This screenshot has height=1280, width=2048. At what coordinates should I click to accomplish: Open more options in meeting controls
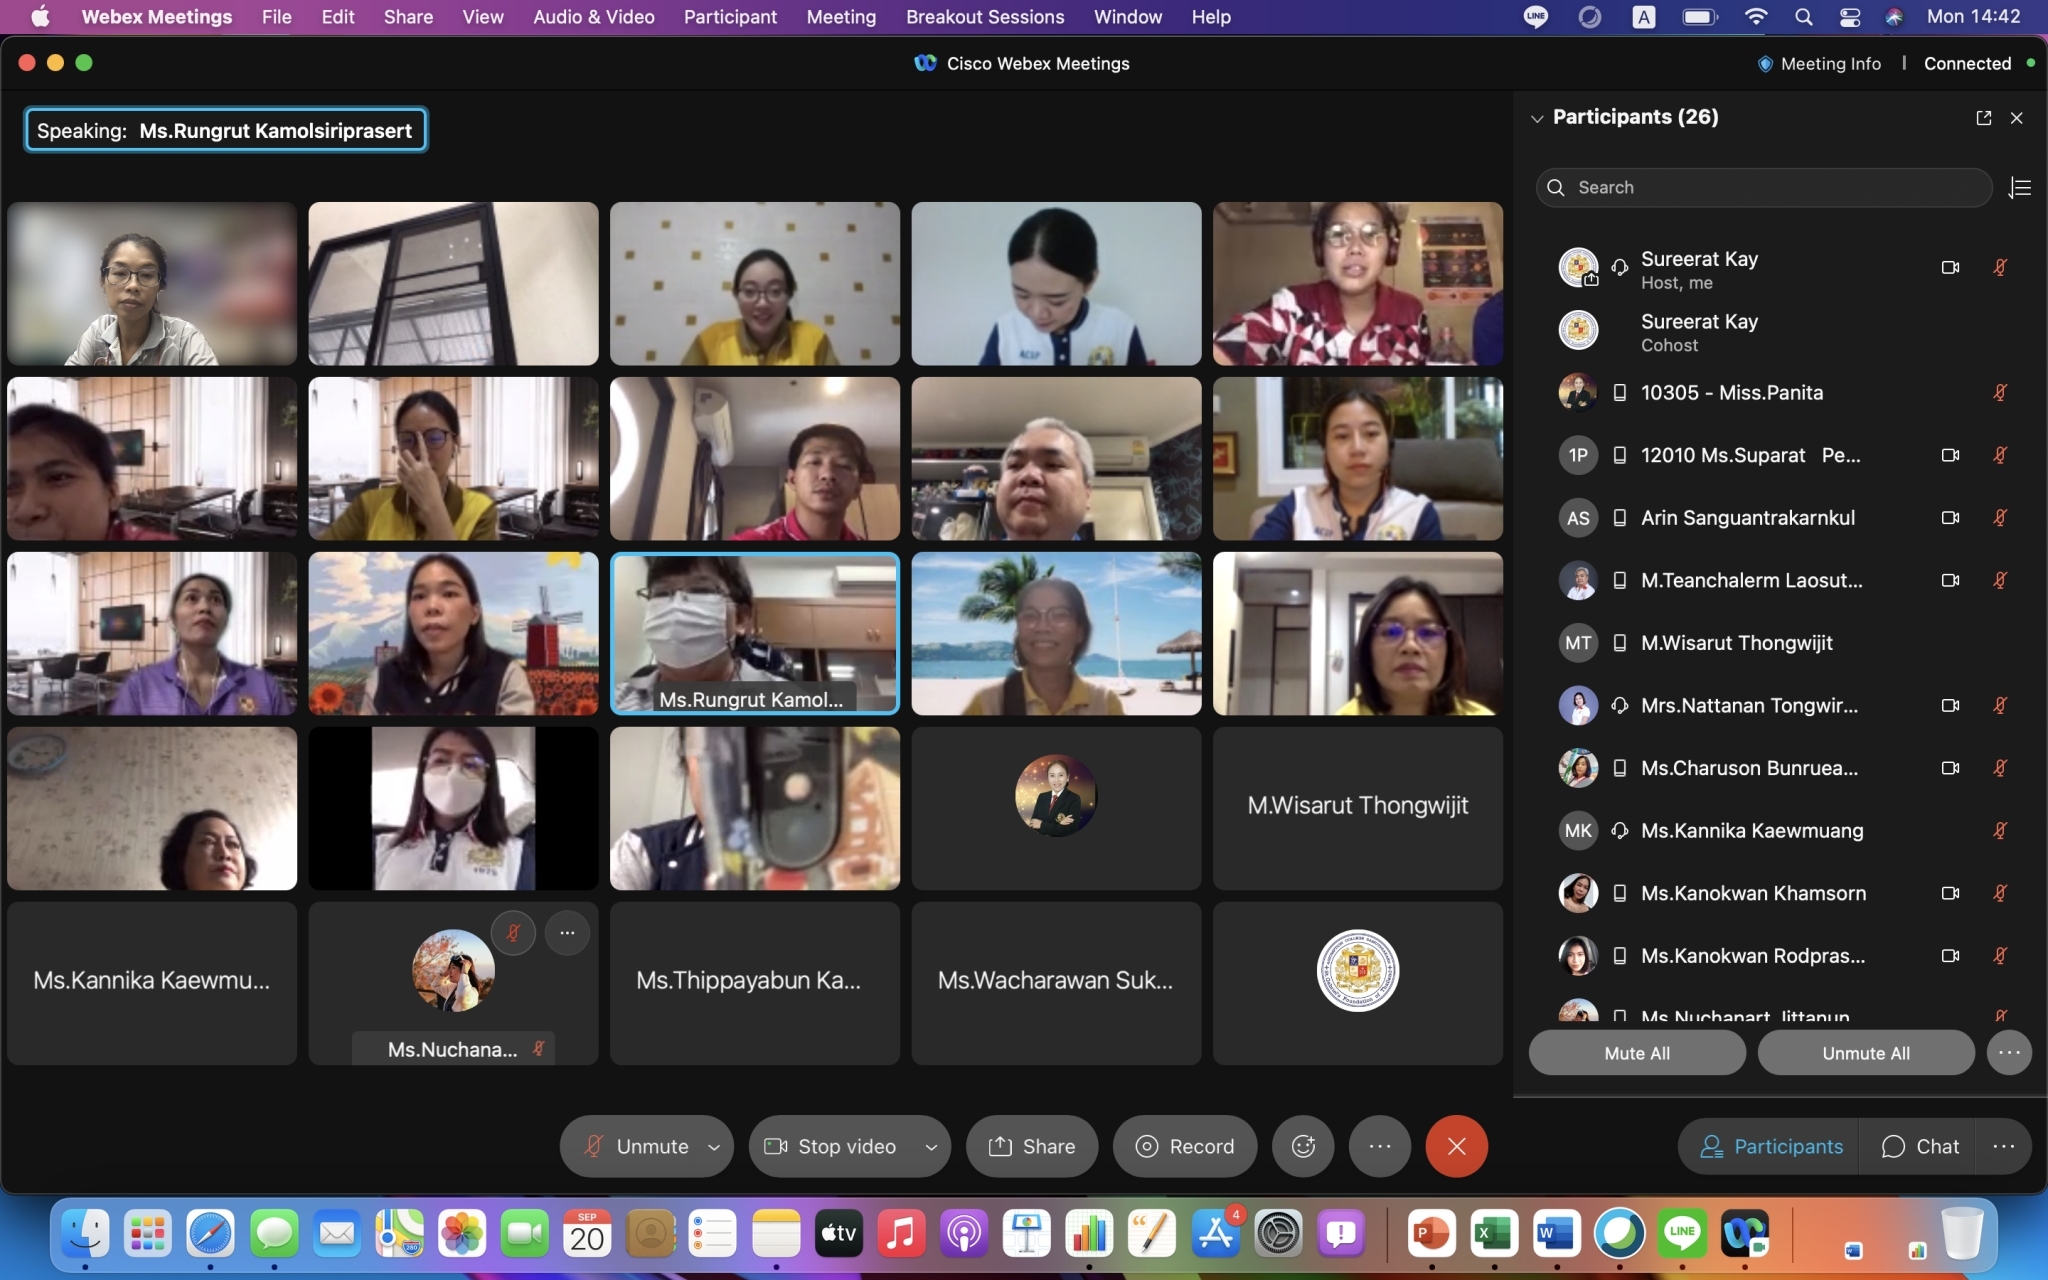click(1380, 1146)
